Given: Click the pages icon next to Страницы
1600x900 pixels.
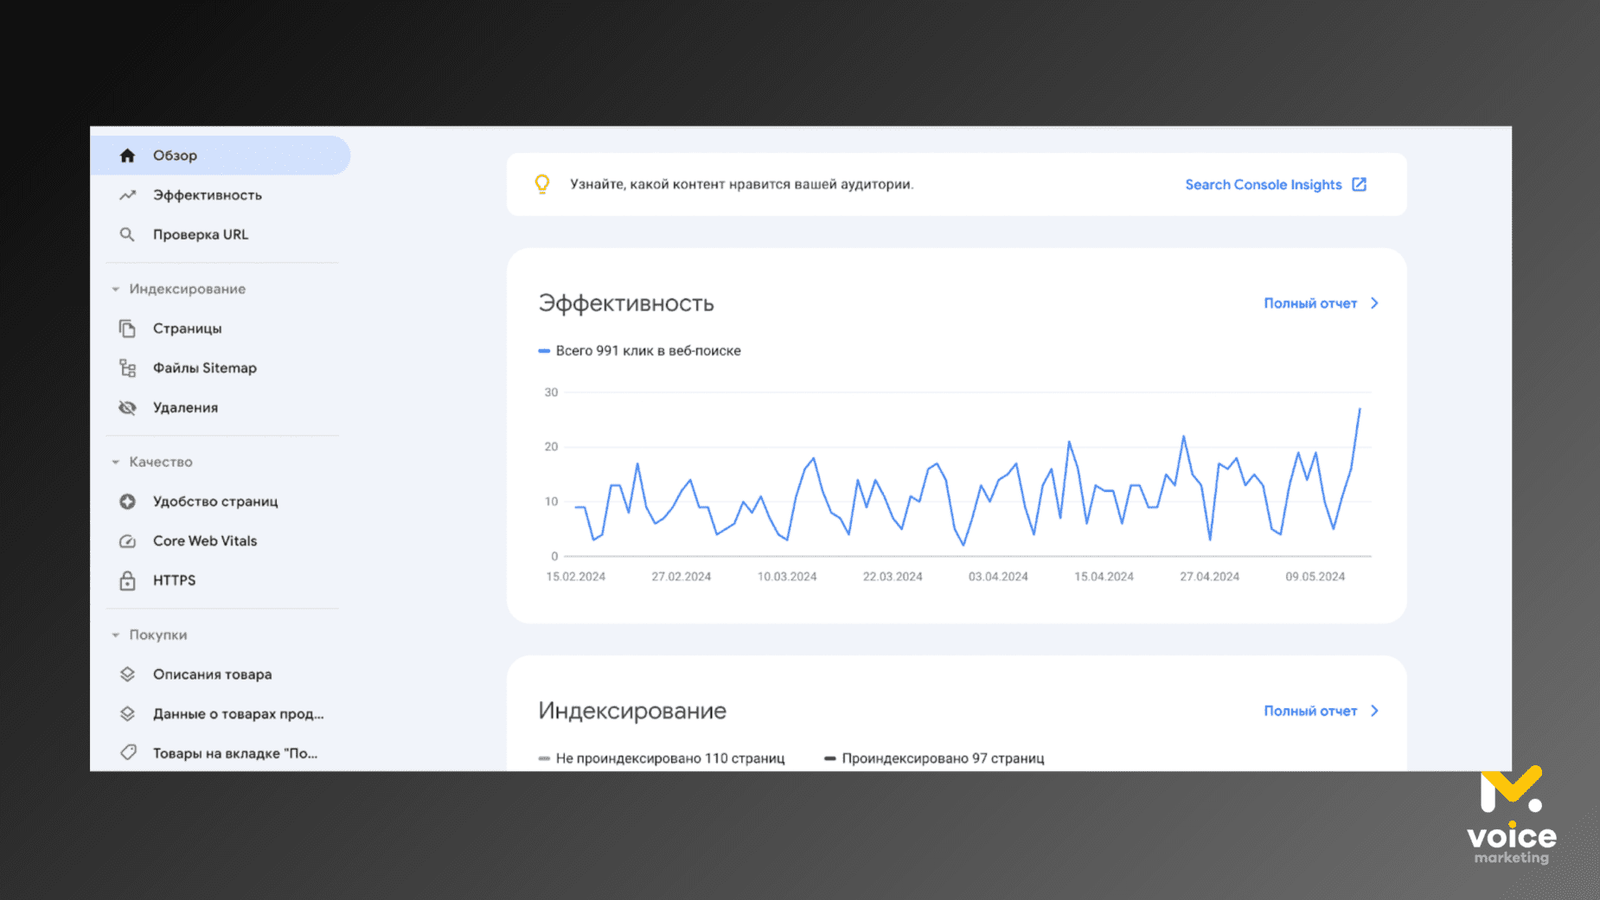Looking at the screenshot, I should [127, 328].
